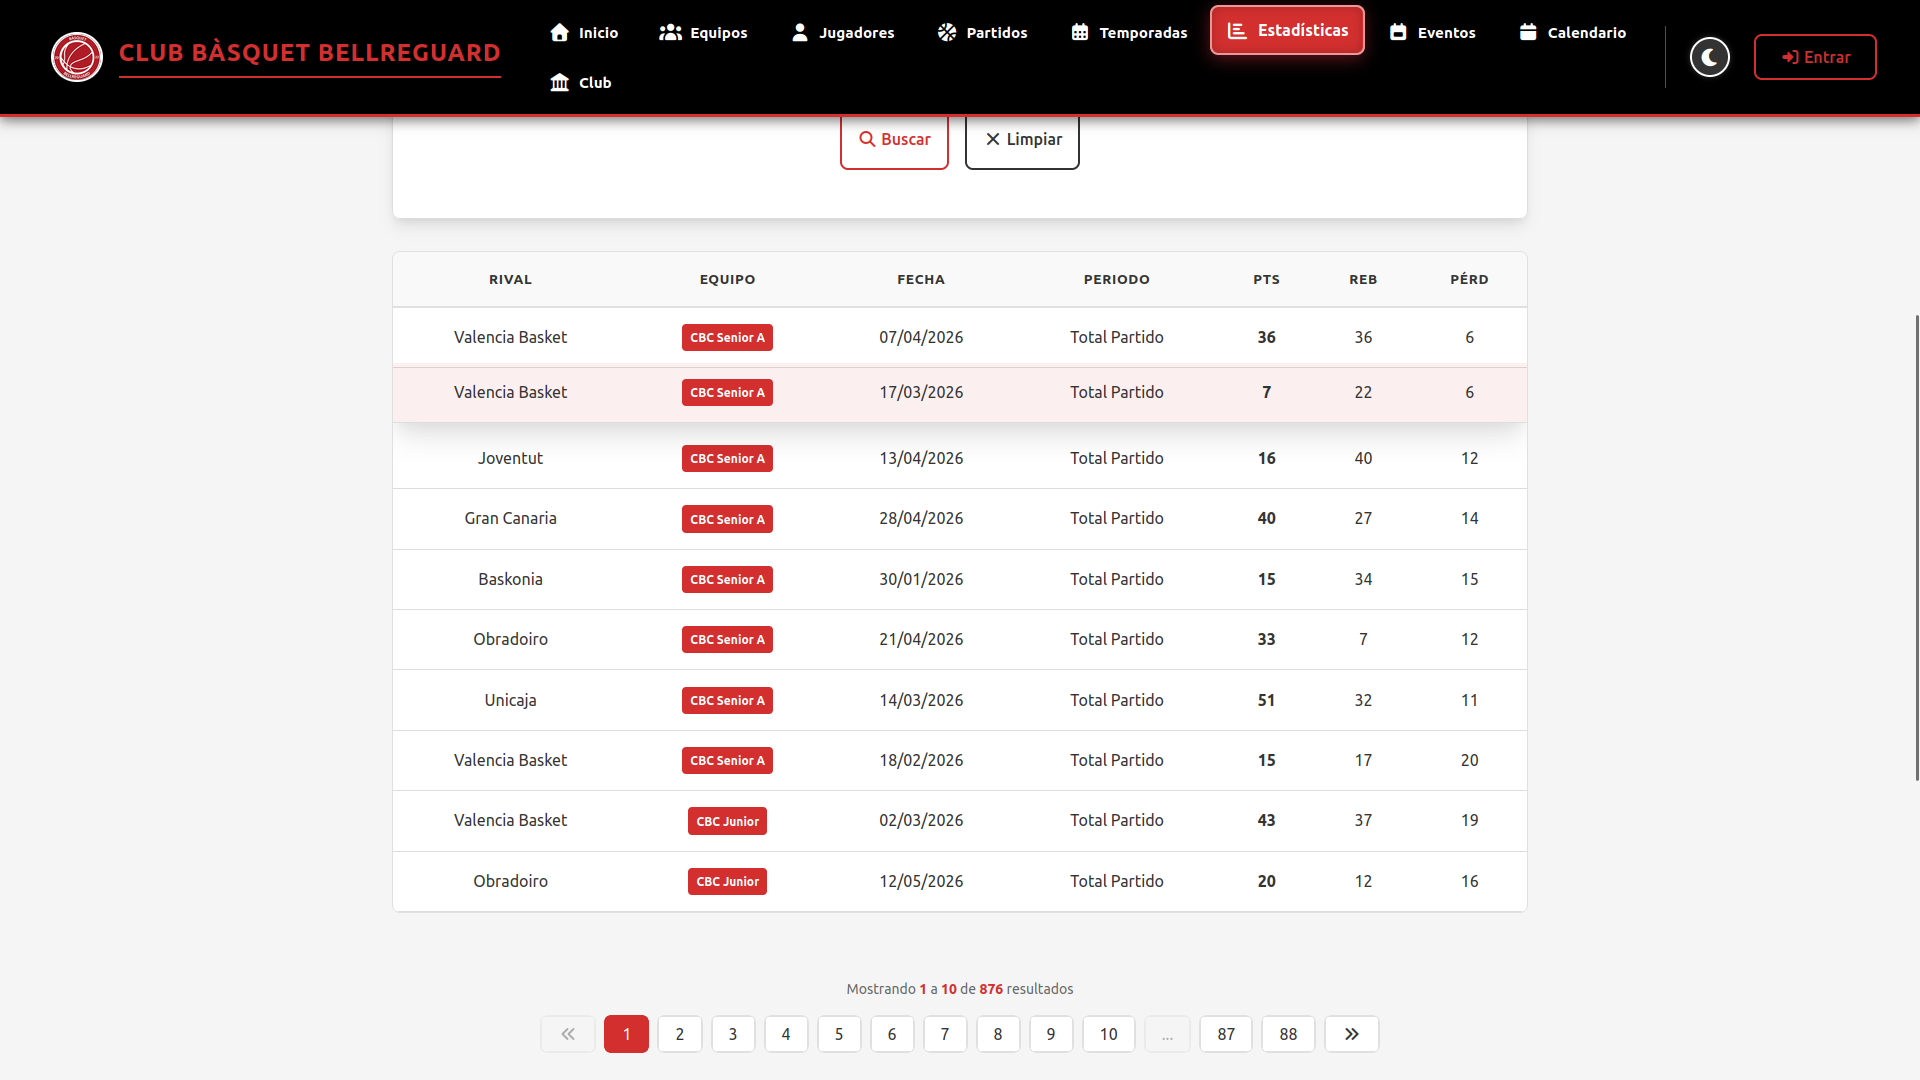1920x1080 pixels.
Task: Toggle dark mode moon icon
Action: click(x=1709, y=57)
